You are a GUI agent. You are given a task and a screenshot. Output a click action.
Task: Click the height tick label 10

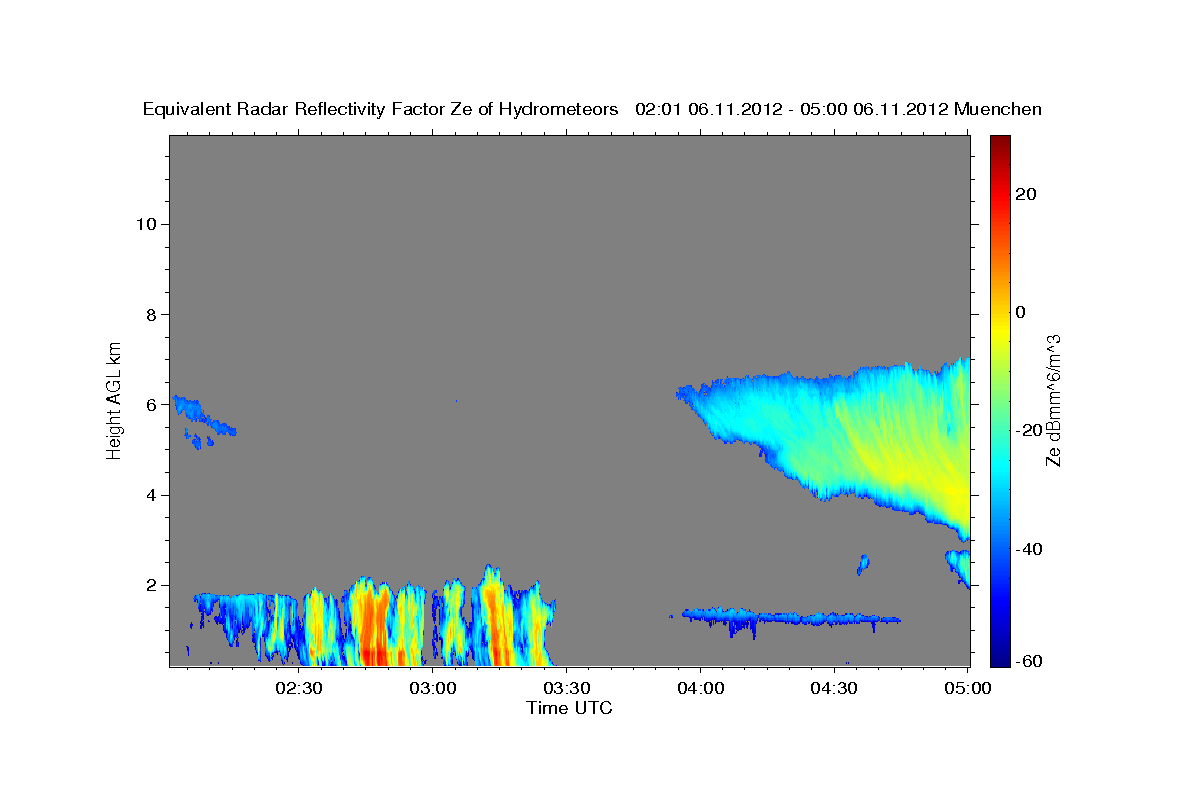[x=145, y=224]
